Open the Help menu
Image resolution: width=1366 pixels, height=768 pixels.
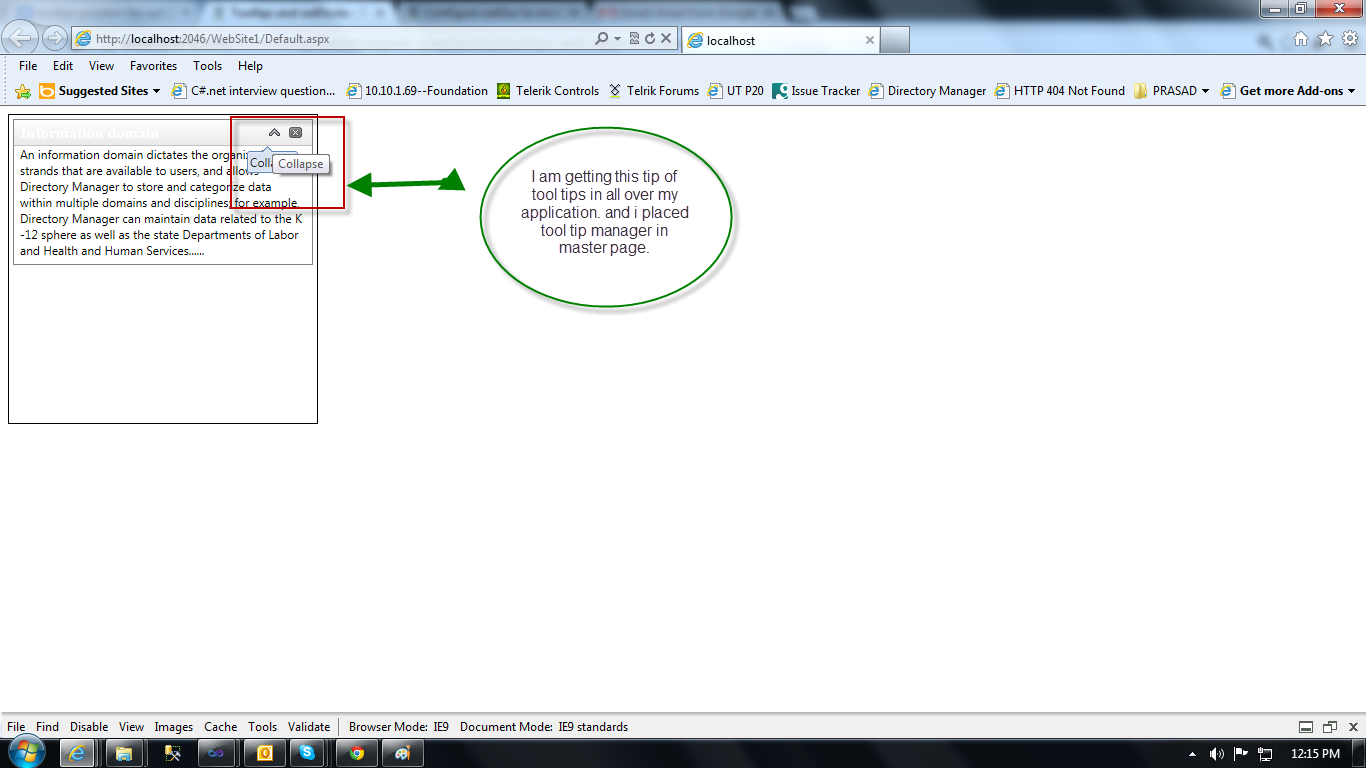(250, 66)
